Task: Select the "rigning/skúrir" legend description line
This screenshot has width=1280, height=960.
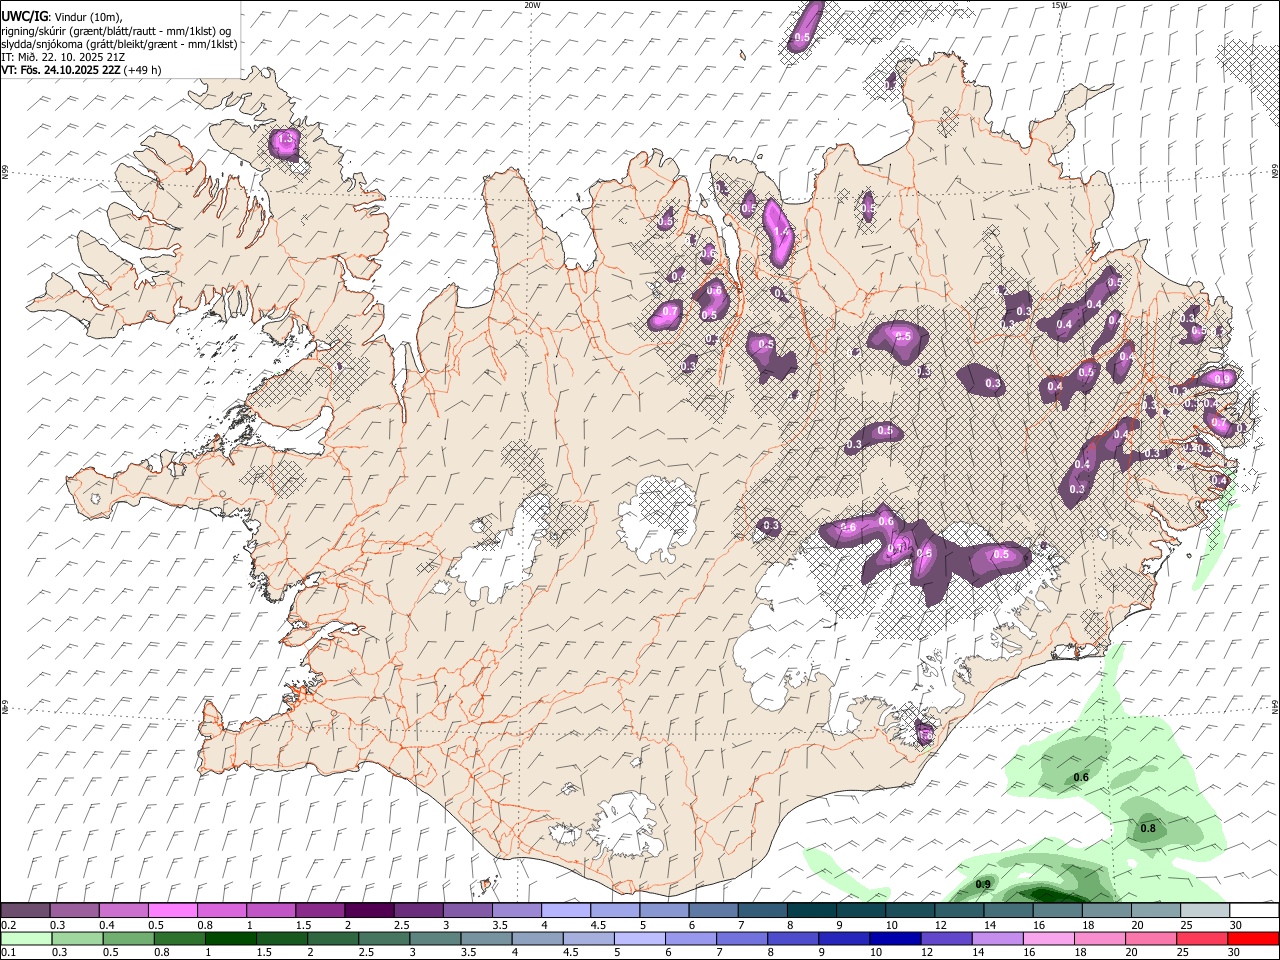Action: coord(116,31)
